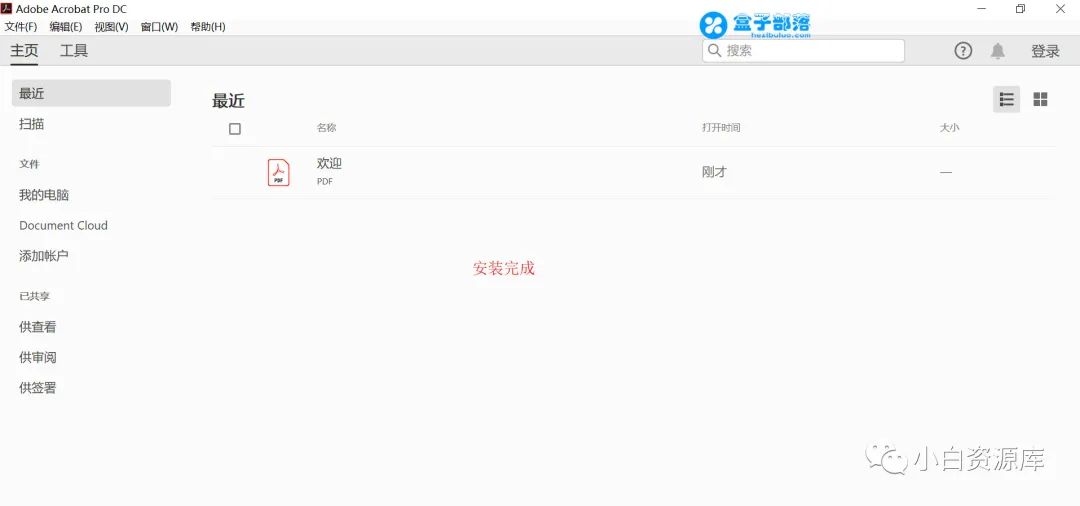Open the 视图(V) menu
Viewport: 1080px width, 506px height.
[x=112, y=27]
